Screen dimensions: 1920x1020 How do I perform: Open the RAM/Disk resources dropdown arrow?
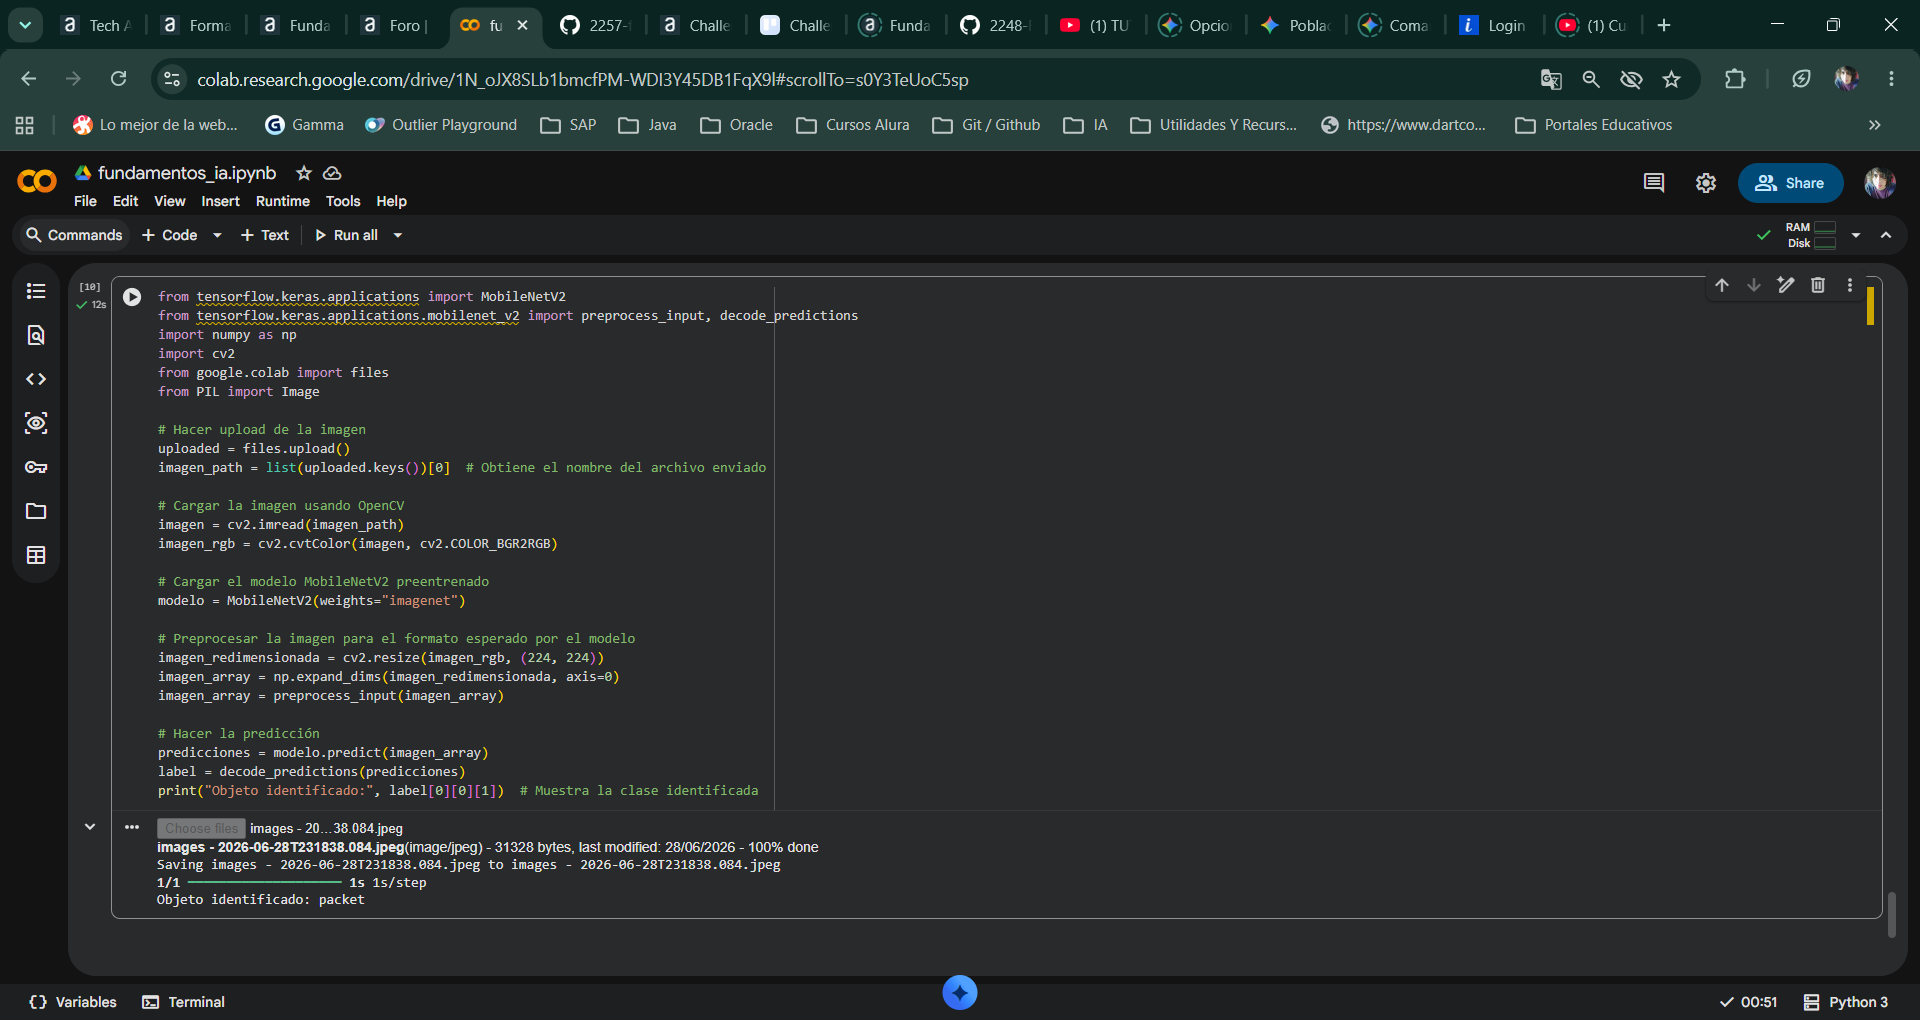click(x=1856, y=235)
